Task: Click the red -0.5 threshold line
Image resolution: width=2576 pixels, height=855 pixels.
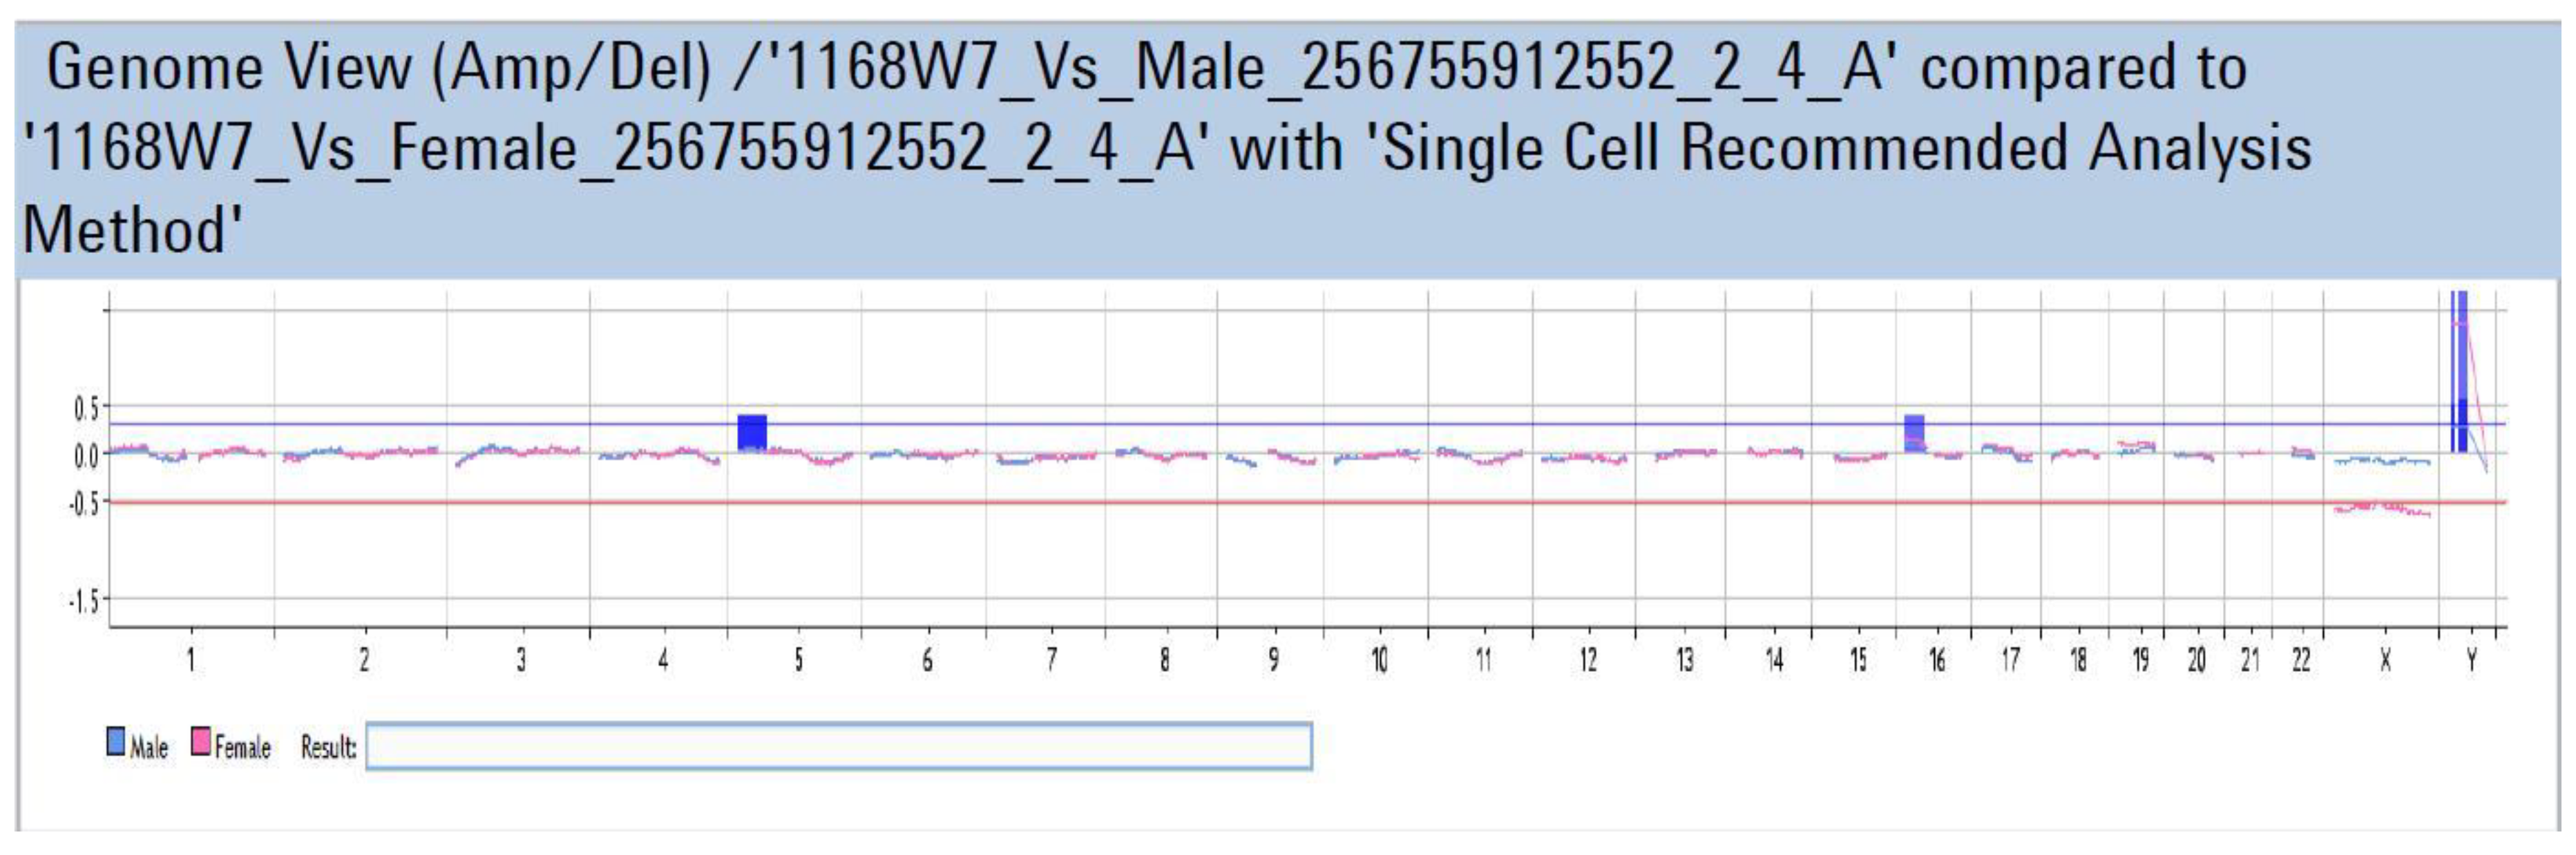Action: (x=1200, y=502)
